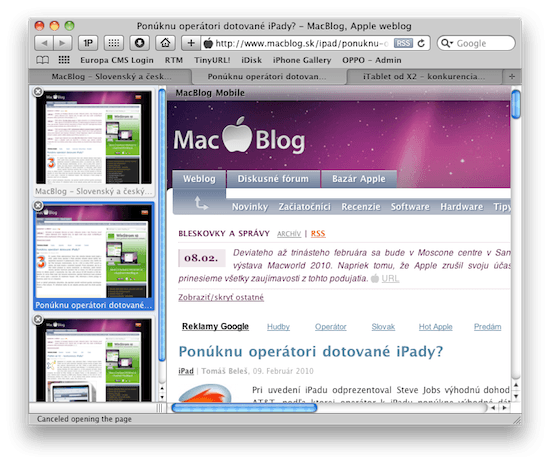550x464 pixels.
Task: Open the Recenzie section
Action: [x=361, y=207]
